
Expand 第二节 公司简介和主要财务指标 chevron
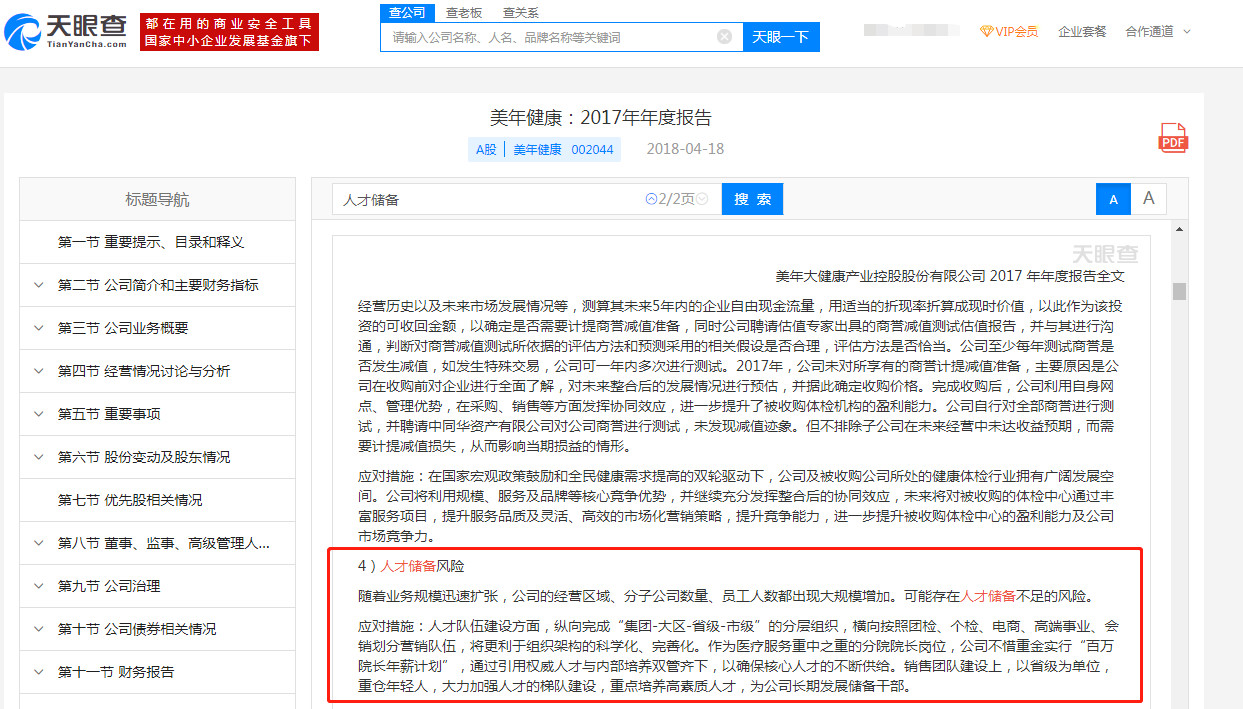[39, 285]
